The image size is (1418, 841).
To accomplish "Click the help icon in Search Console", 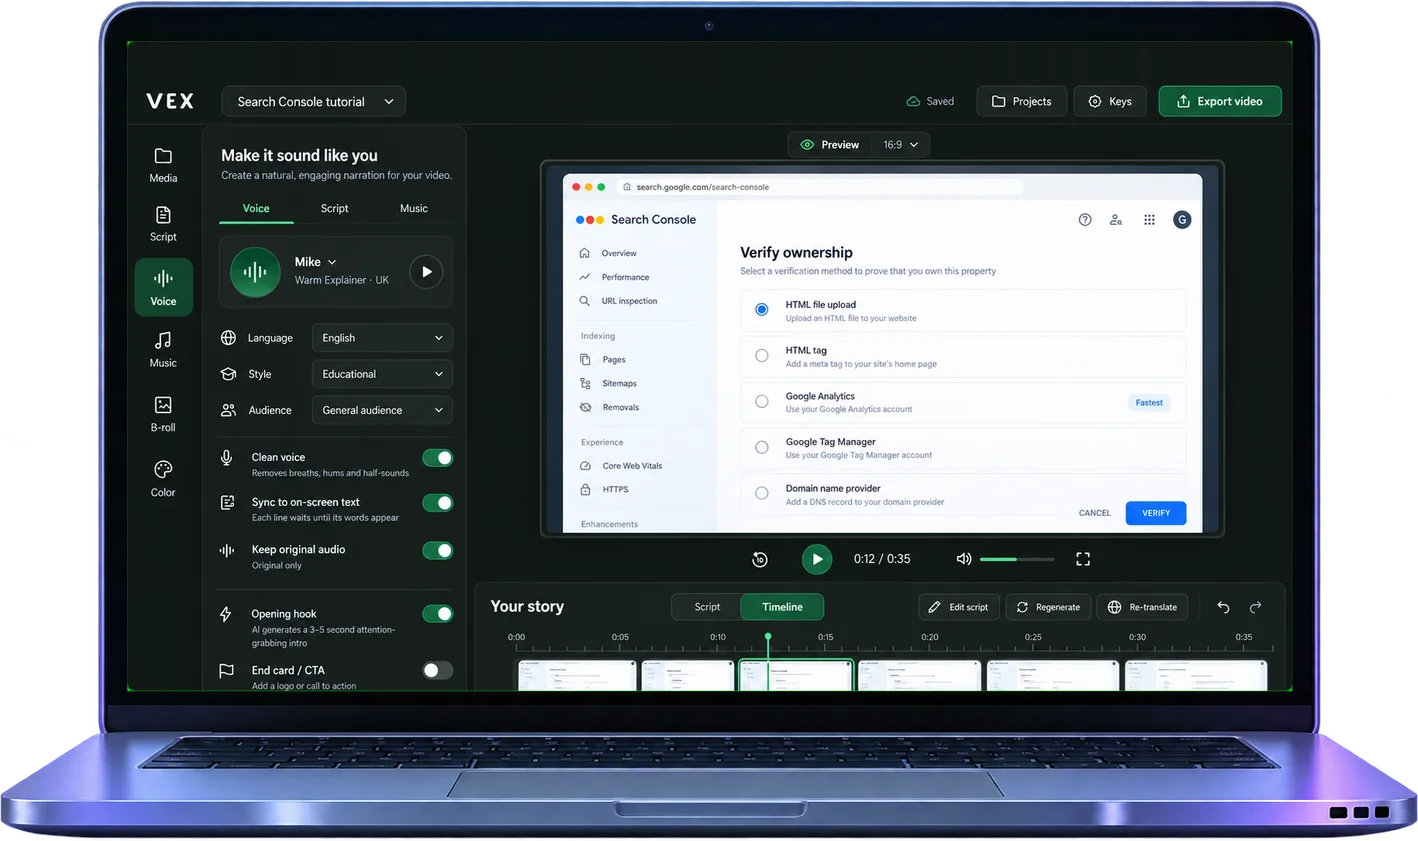I will click(x=1085, y=220).
